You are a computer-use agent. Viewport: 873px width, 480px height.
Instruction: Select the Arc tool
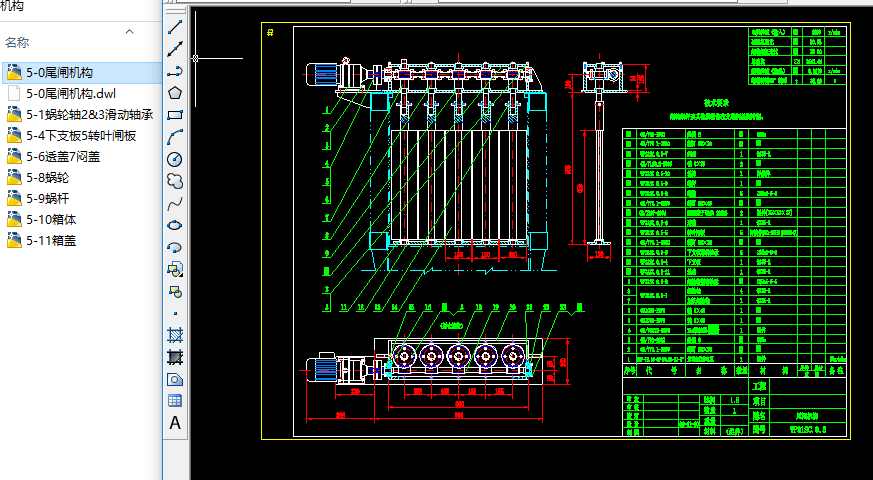[x=175, y=136]
